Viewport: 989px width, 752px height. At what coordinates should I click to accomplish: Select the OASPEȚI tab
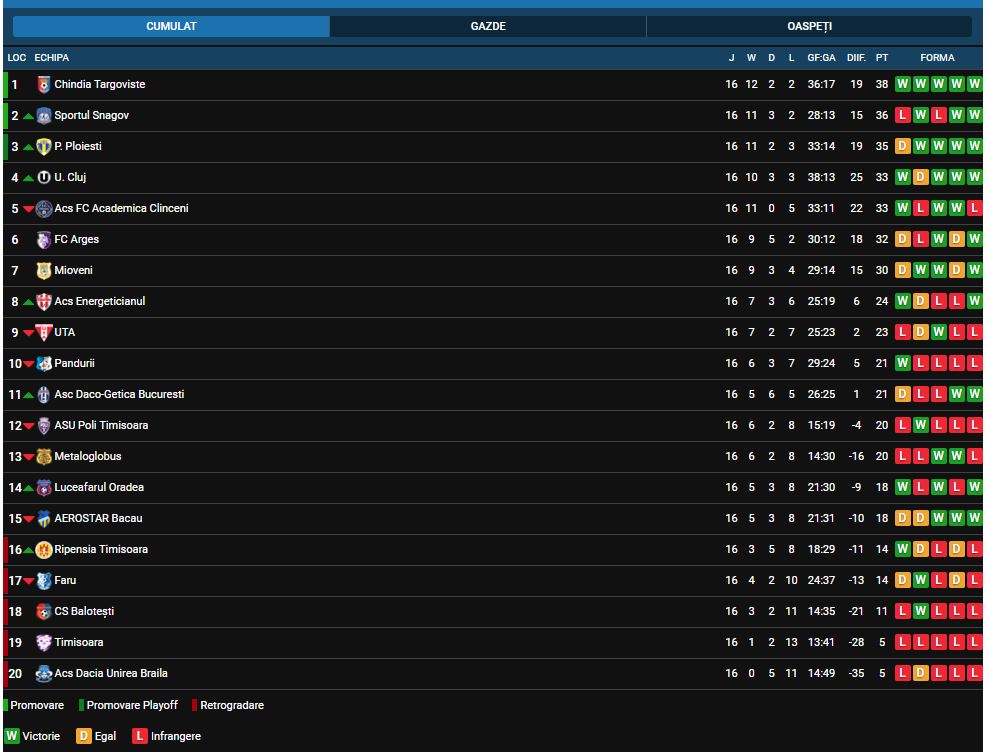[x=809, y=26]
